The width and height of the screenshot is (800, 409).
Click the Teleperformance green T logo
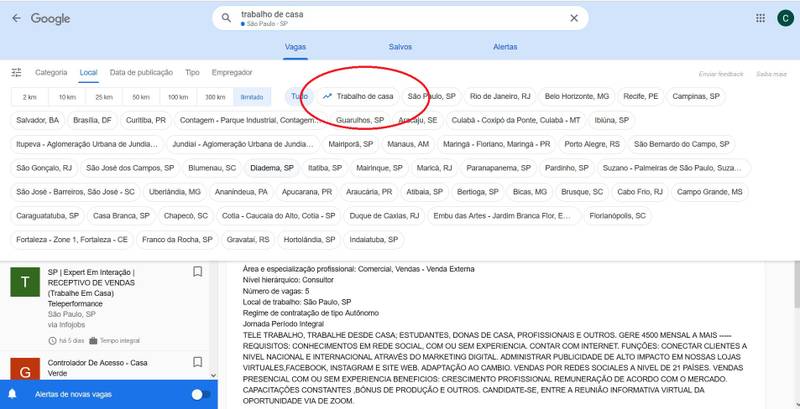point(25,282)
